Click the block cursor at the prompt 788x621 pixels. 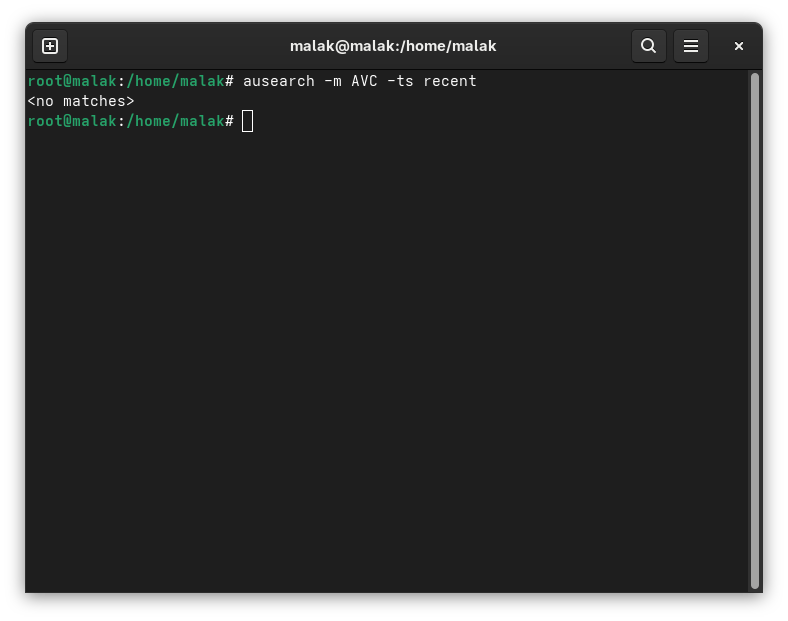(248, 121)
